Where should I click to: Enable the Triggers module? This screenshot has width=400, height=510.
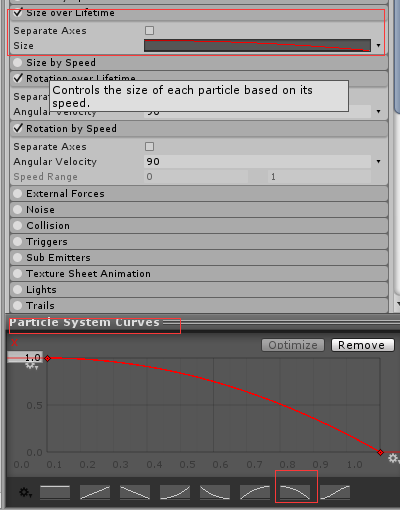click(17, 241)
